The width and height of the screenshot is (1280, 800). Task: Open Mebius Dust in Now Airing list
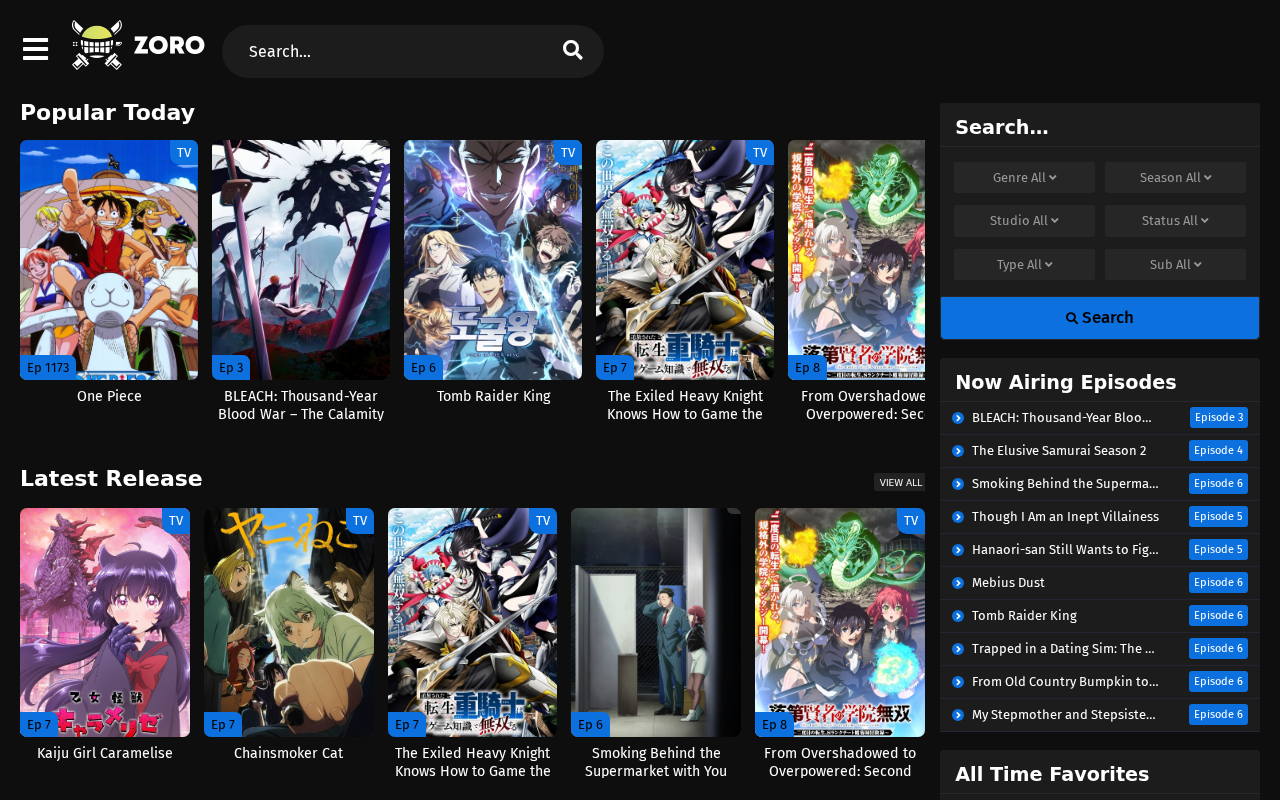pos(1008,583)
